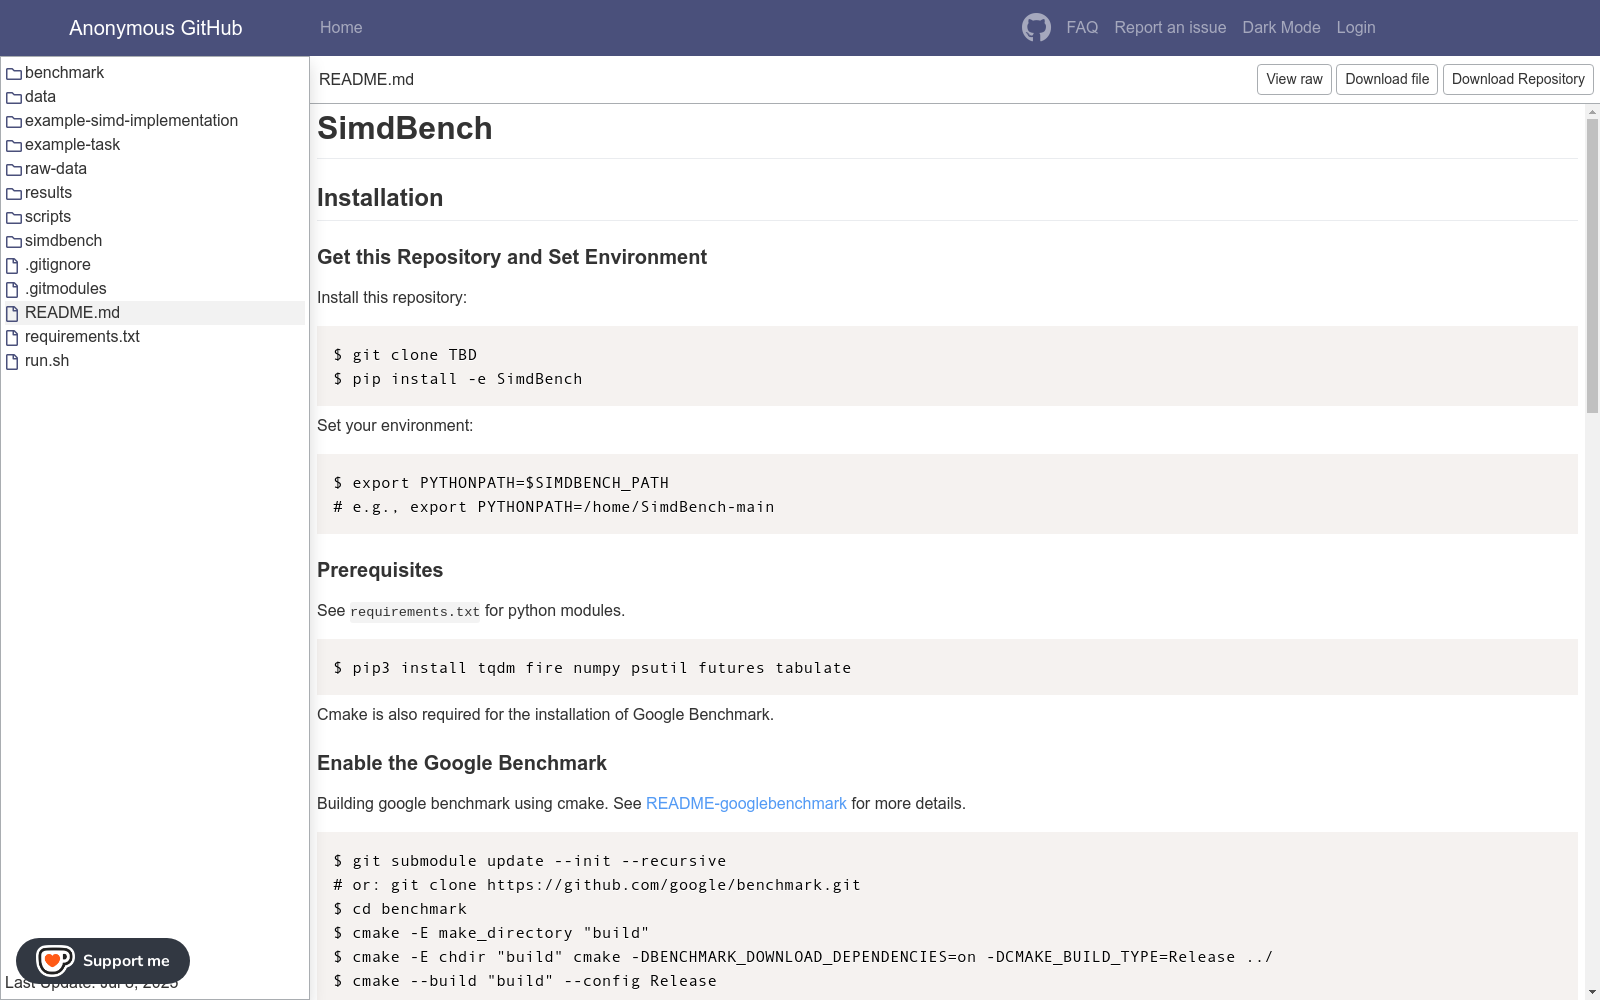The width and height of the screenshot is (1600, 1000).
Task: Expand the results folder
Action: (48, 193)
